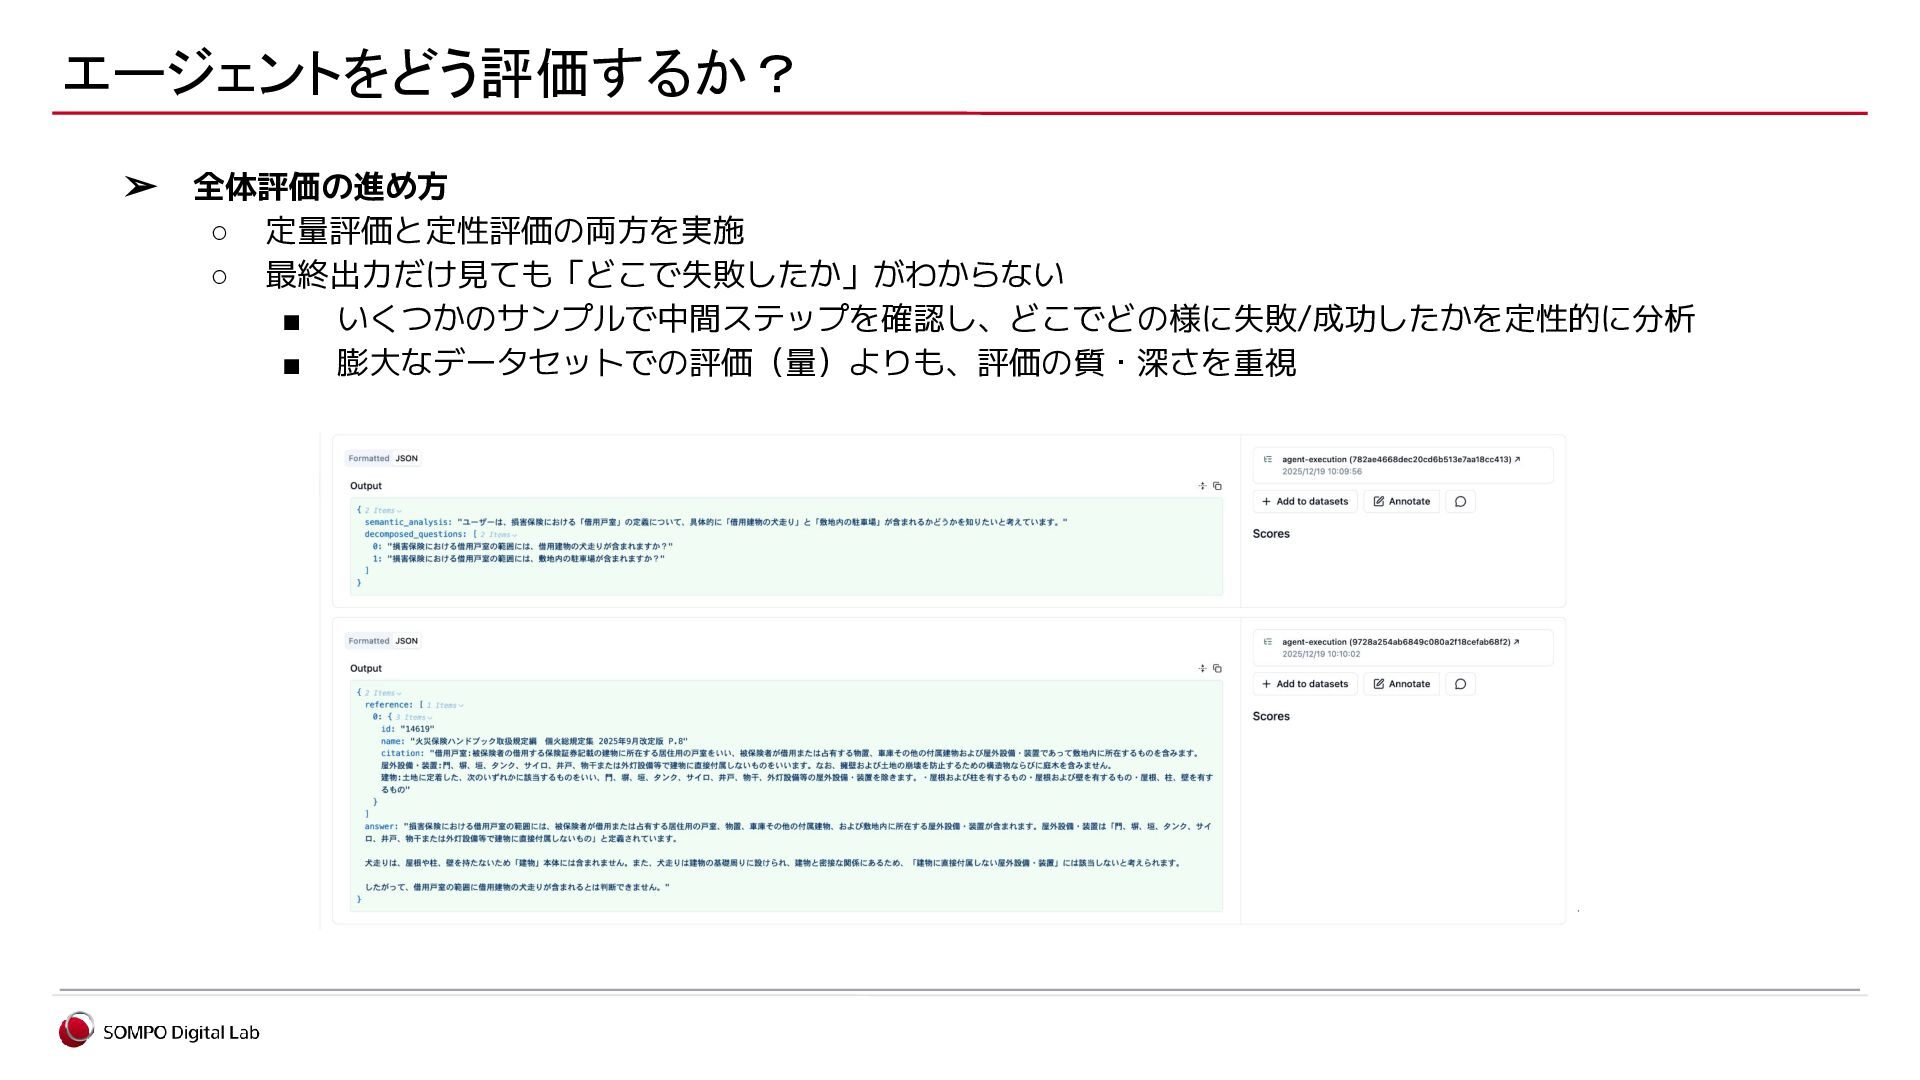Switch first panel view to Formatted

(x=368, y=459)
